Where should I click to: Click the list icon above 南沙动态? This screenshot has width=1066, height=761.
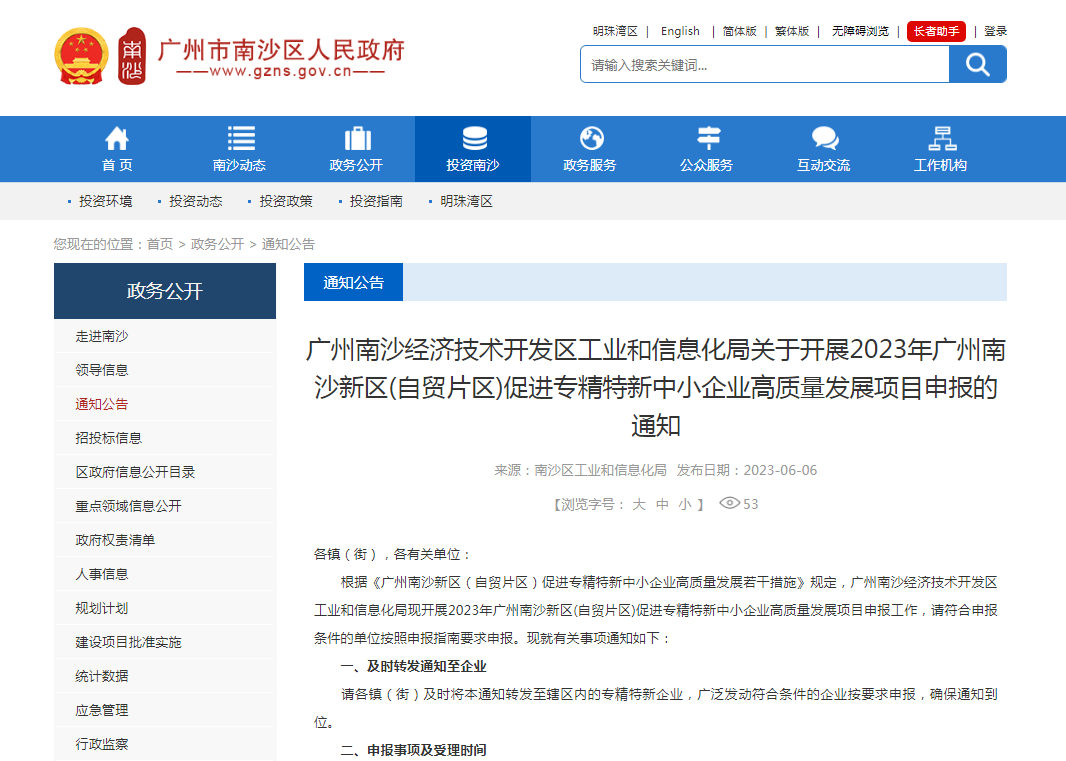pos(241,138)
